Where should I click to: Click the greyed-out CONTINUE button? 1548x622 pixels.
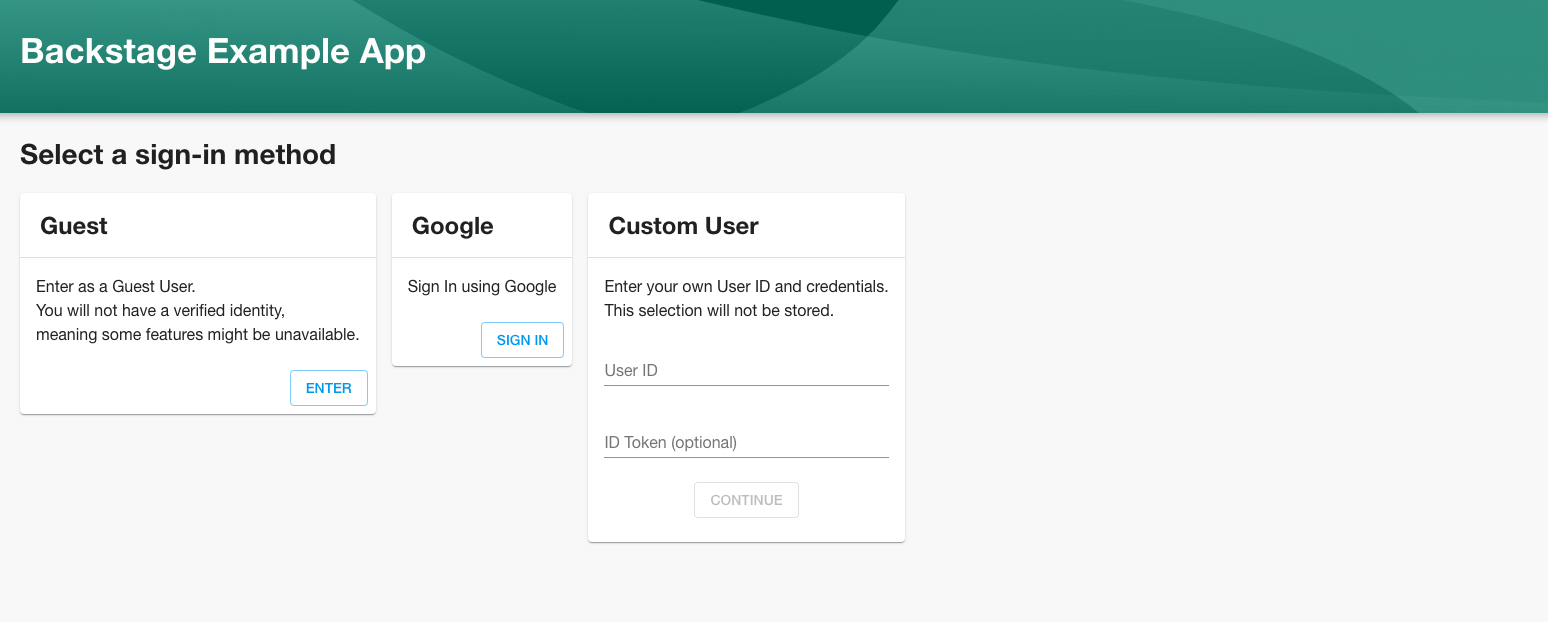point(746,500)
